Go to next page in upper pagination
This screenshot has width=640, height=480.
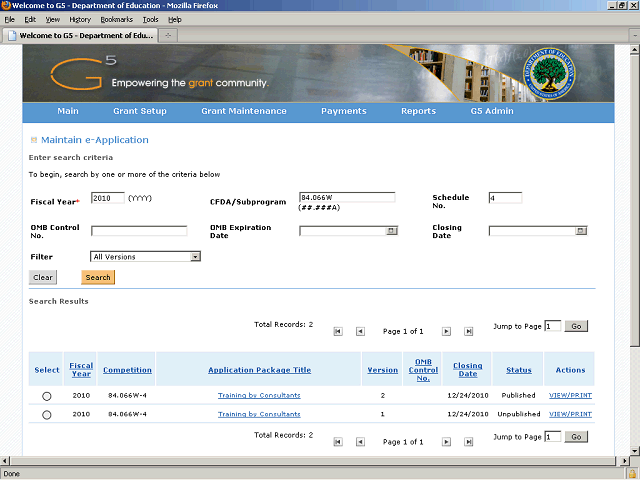(x=447, y=331)
